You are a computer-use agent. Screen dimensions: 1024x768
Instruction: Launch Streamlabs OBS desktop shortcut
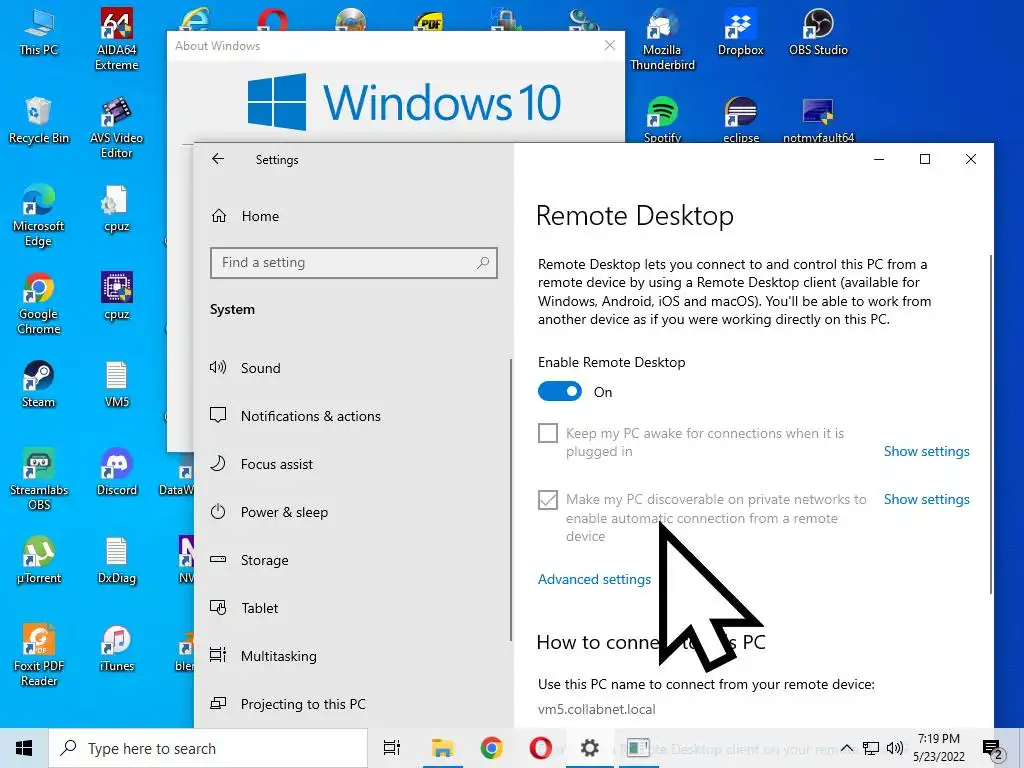pos(39,481)
